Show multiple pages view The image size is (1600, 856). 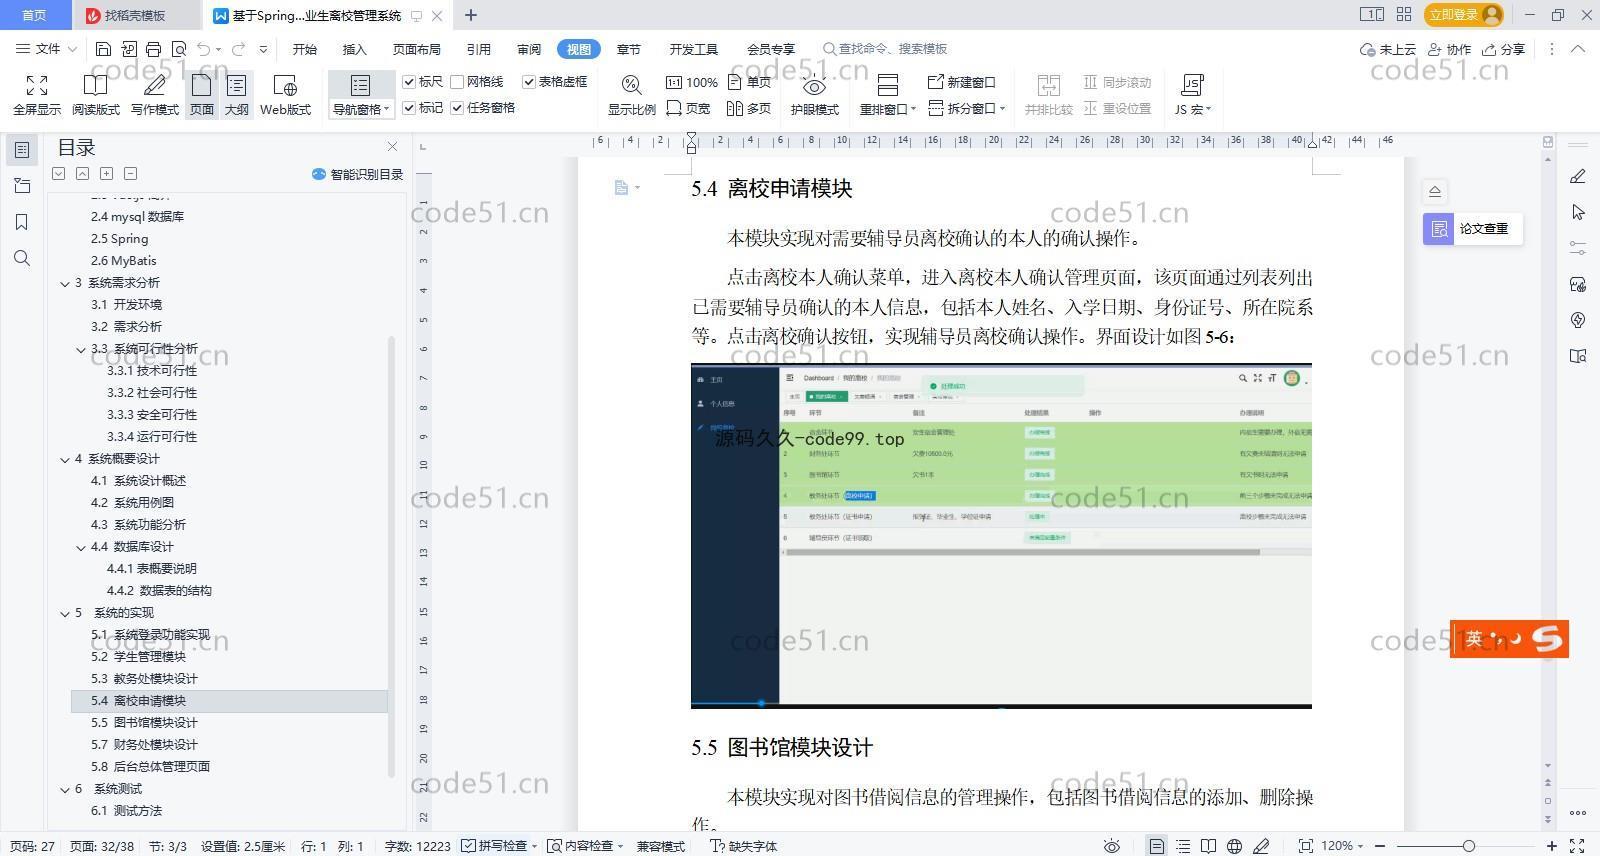(750, 108)
